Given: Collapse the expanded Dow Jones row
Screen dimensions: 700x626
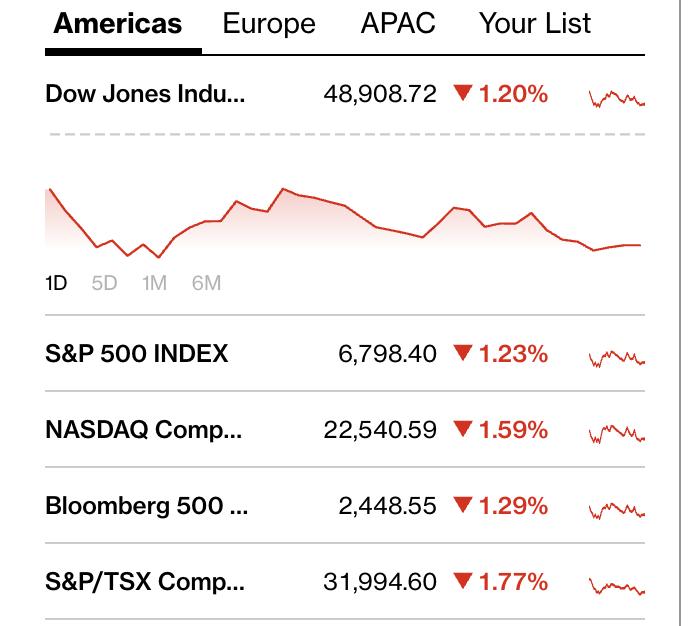Looking at the screenshot, I should [x=145, y=94].
